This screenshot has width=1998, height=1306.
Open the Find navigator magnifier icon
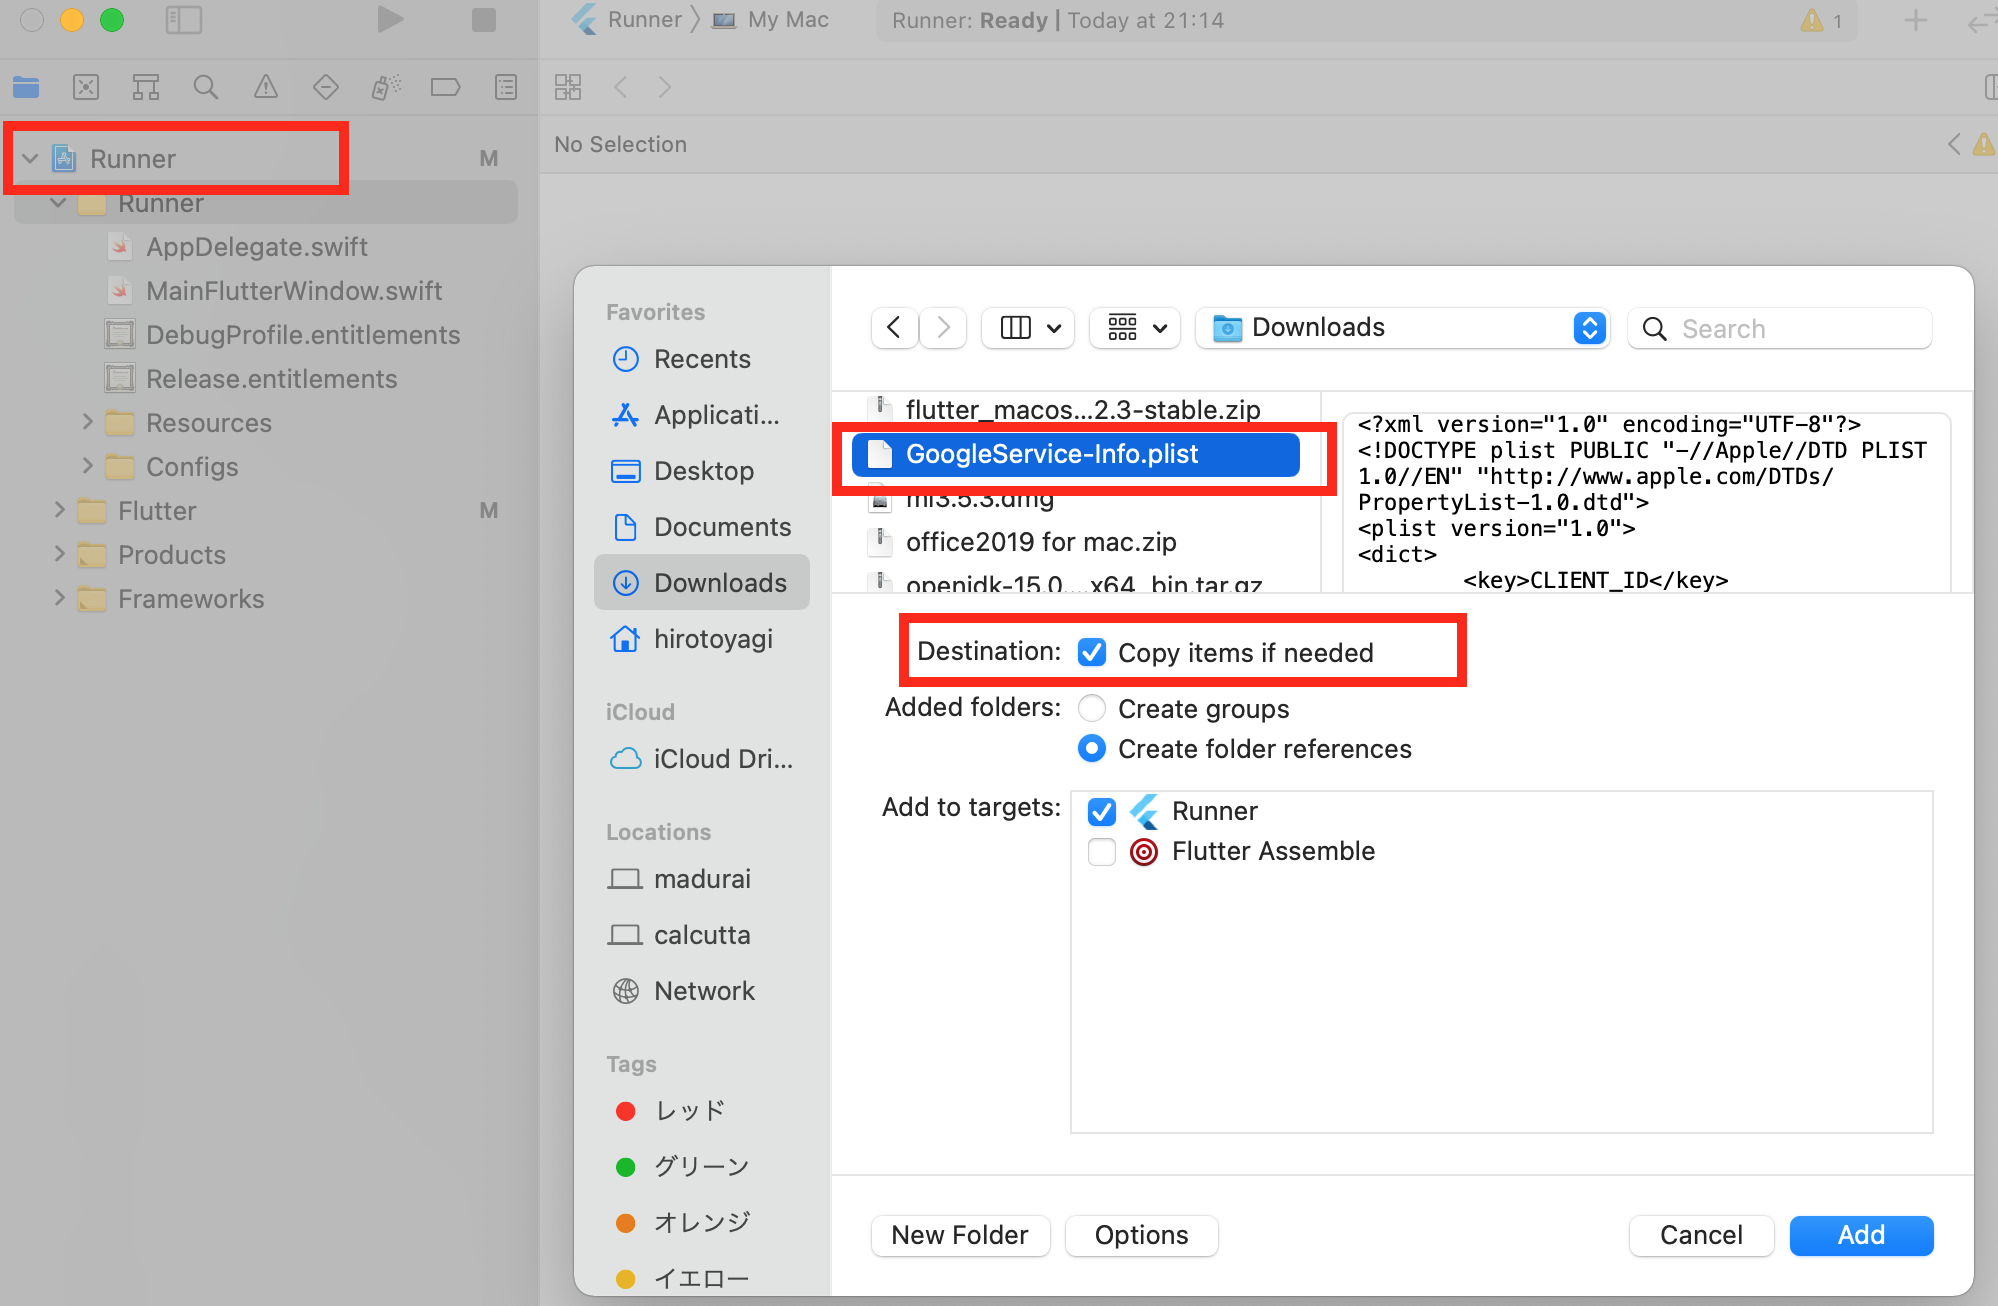point(206,87)
